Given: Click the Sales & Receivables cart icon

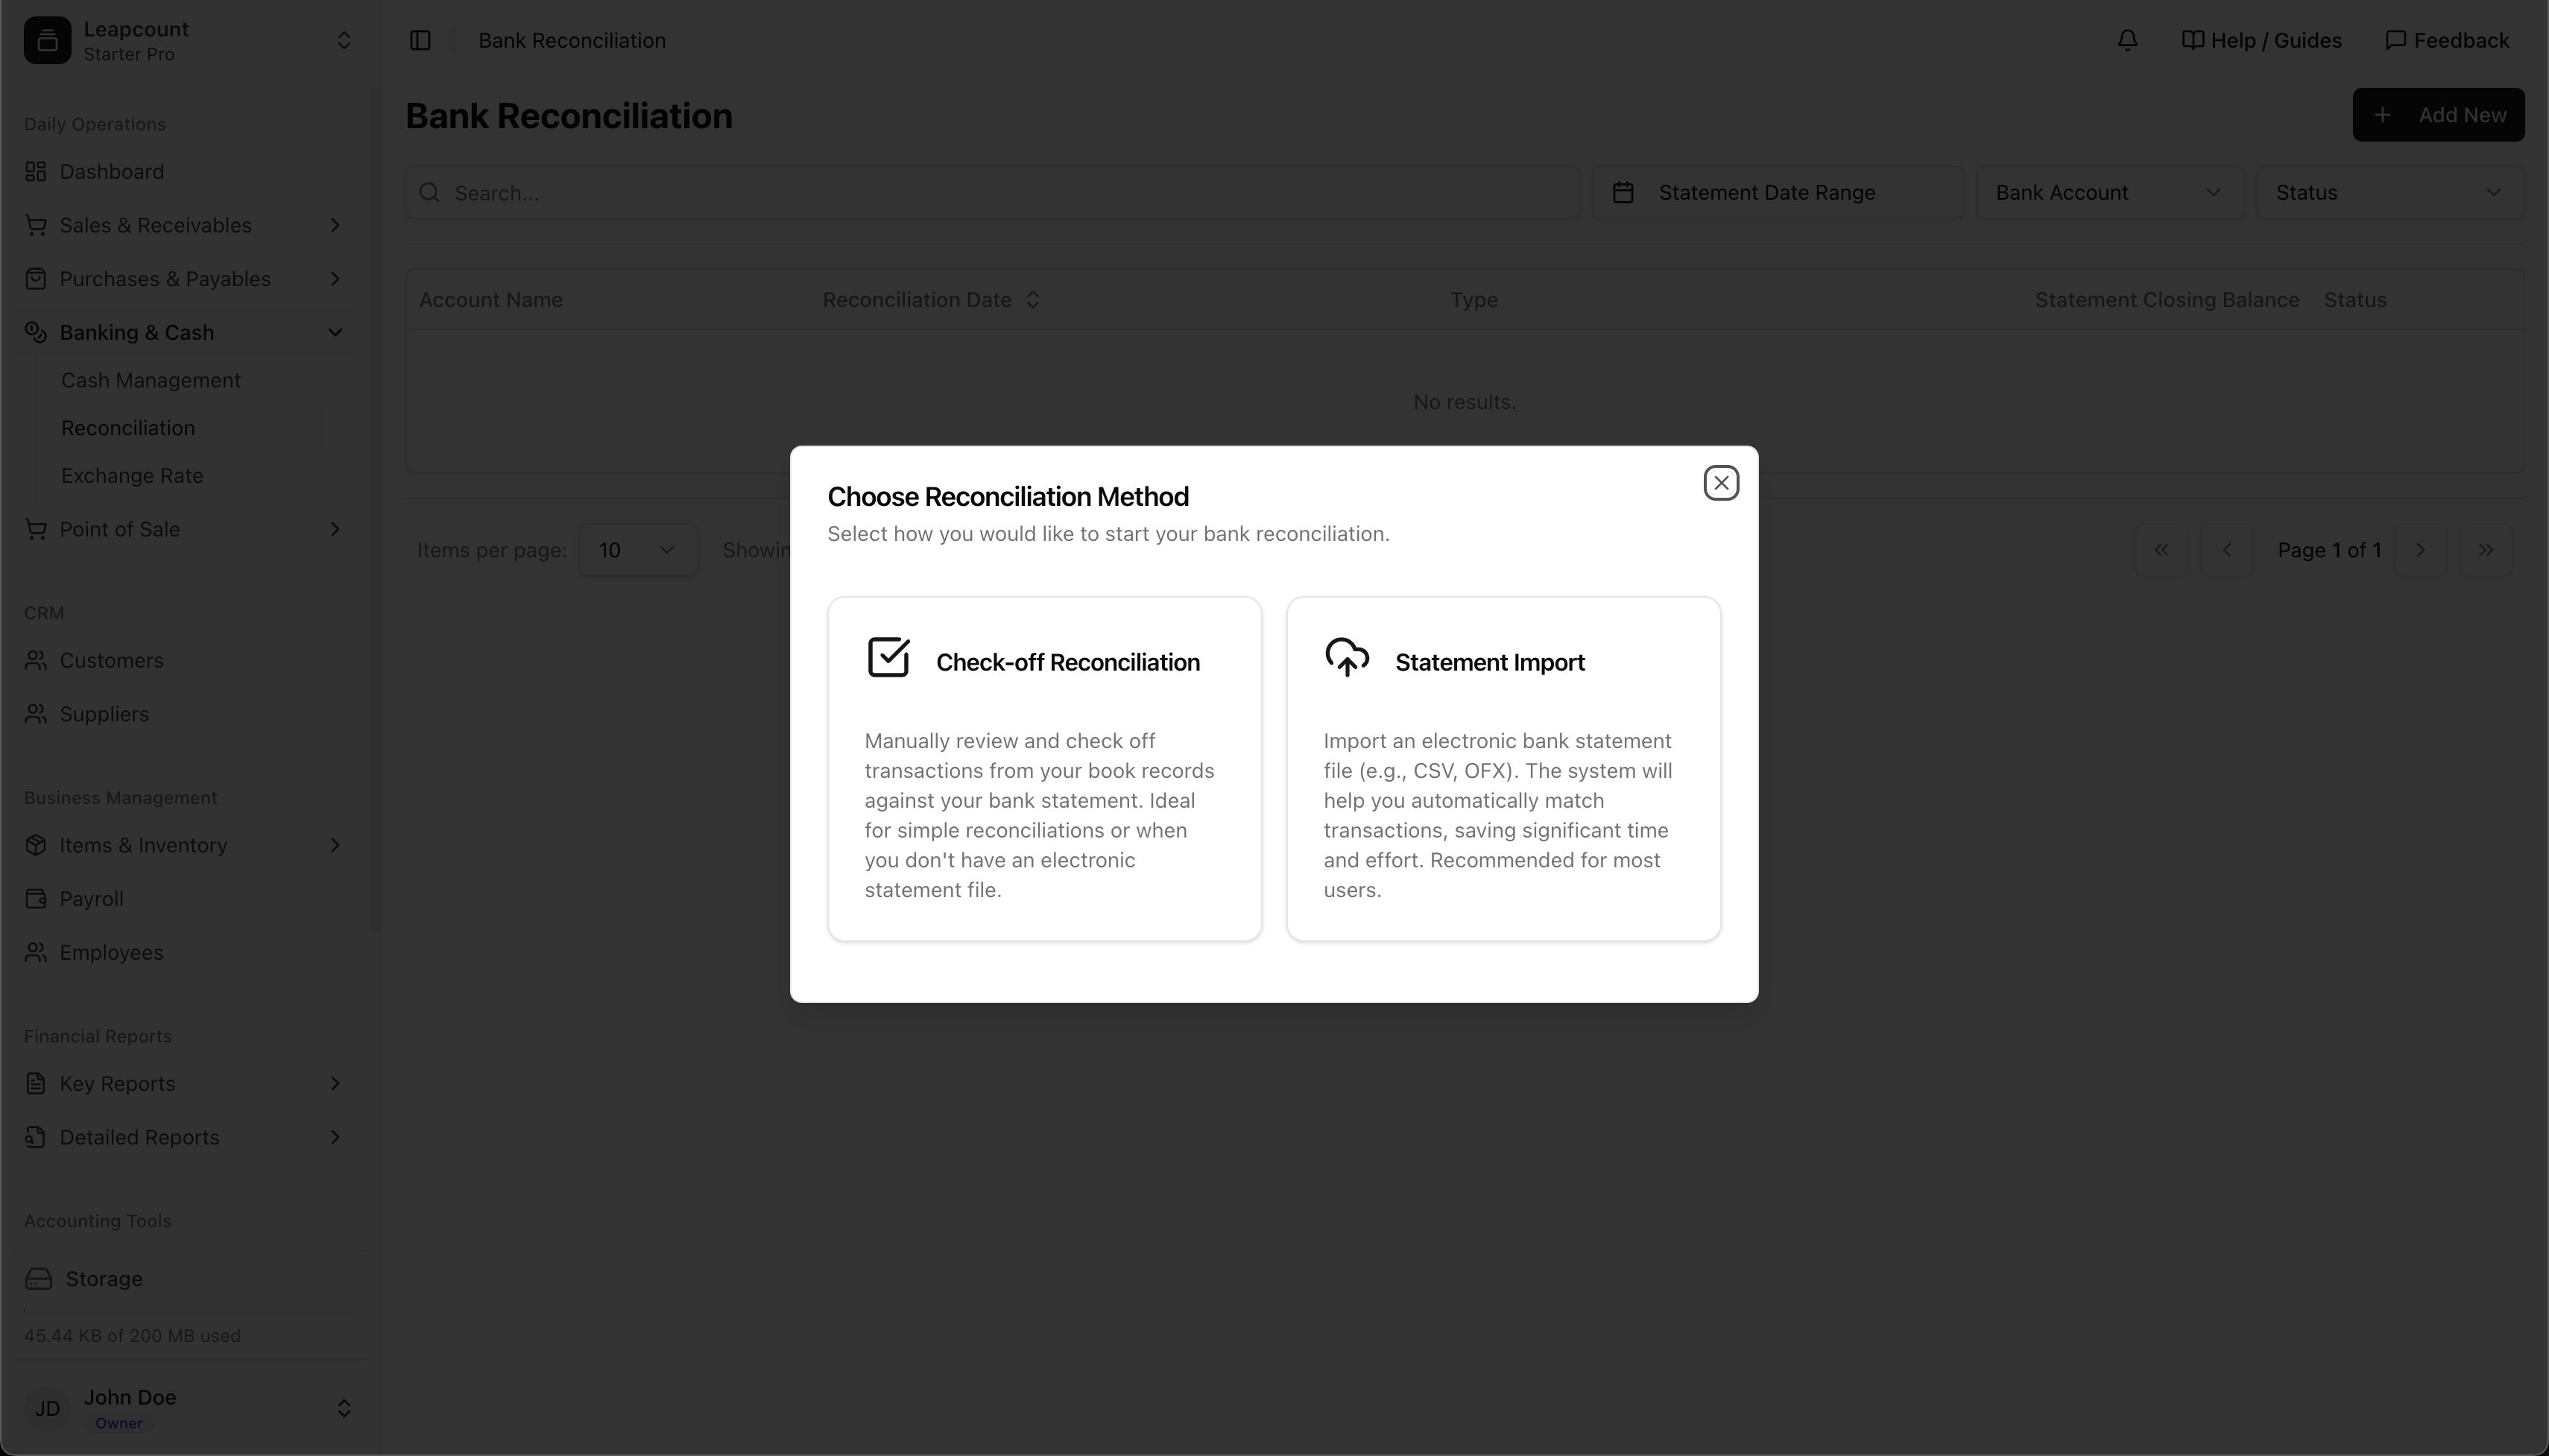Looking at the screenshot, I should tap(36, 225).
